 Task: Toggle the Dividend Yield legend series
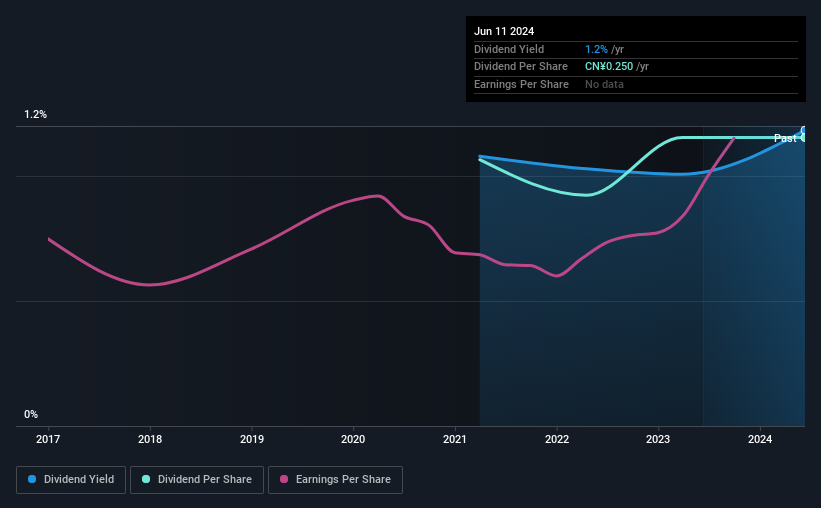click(x=70, y=479)
